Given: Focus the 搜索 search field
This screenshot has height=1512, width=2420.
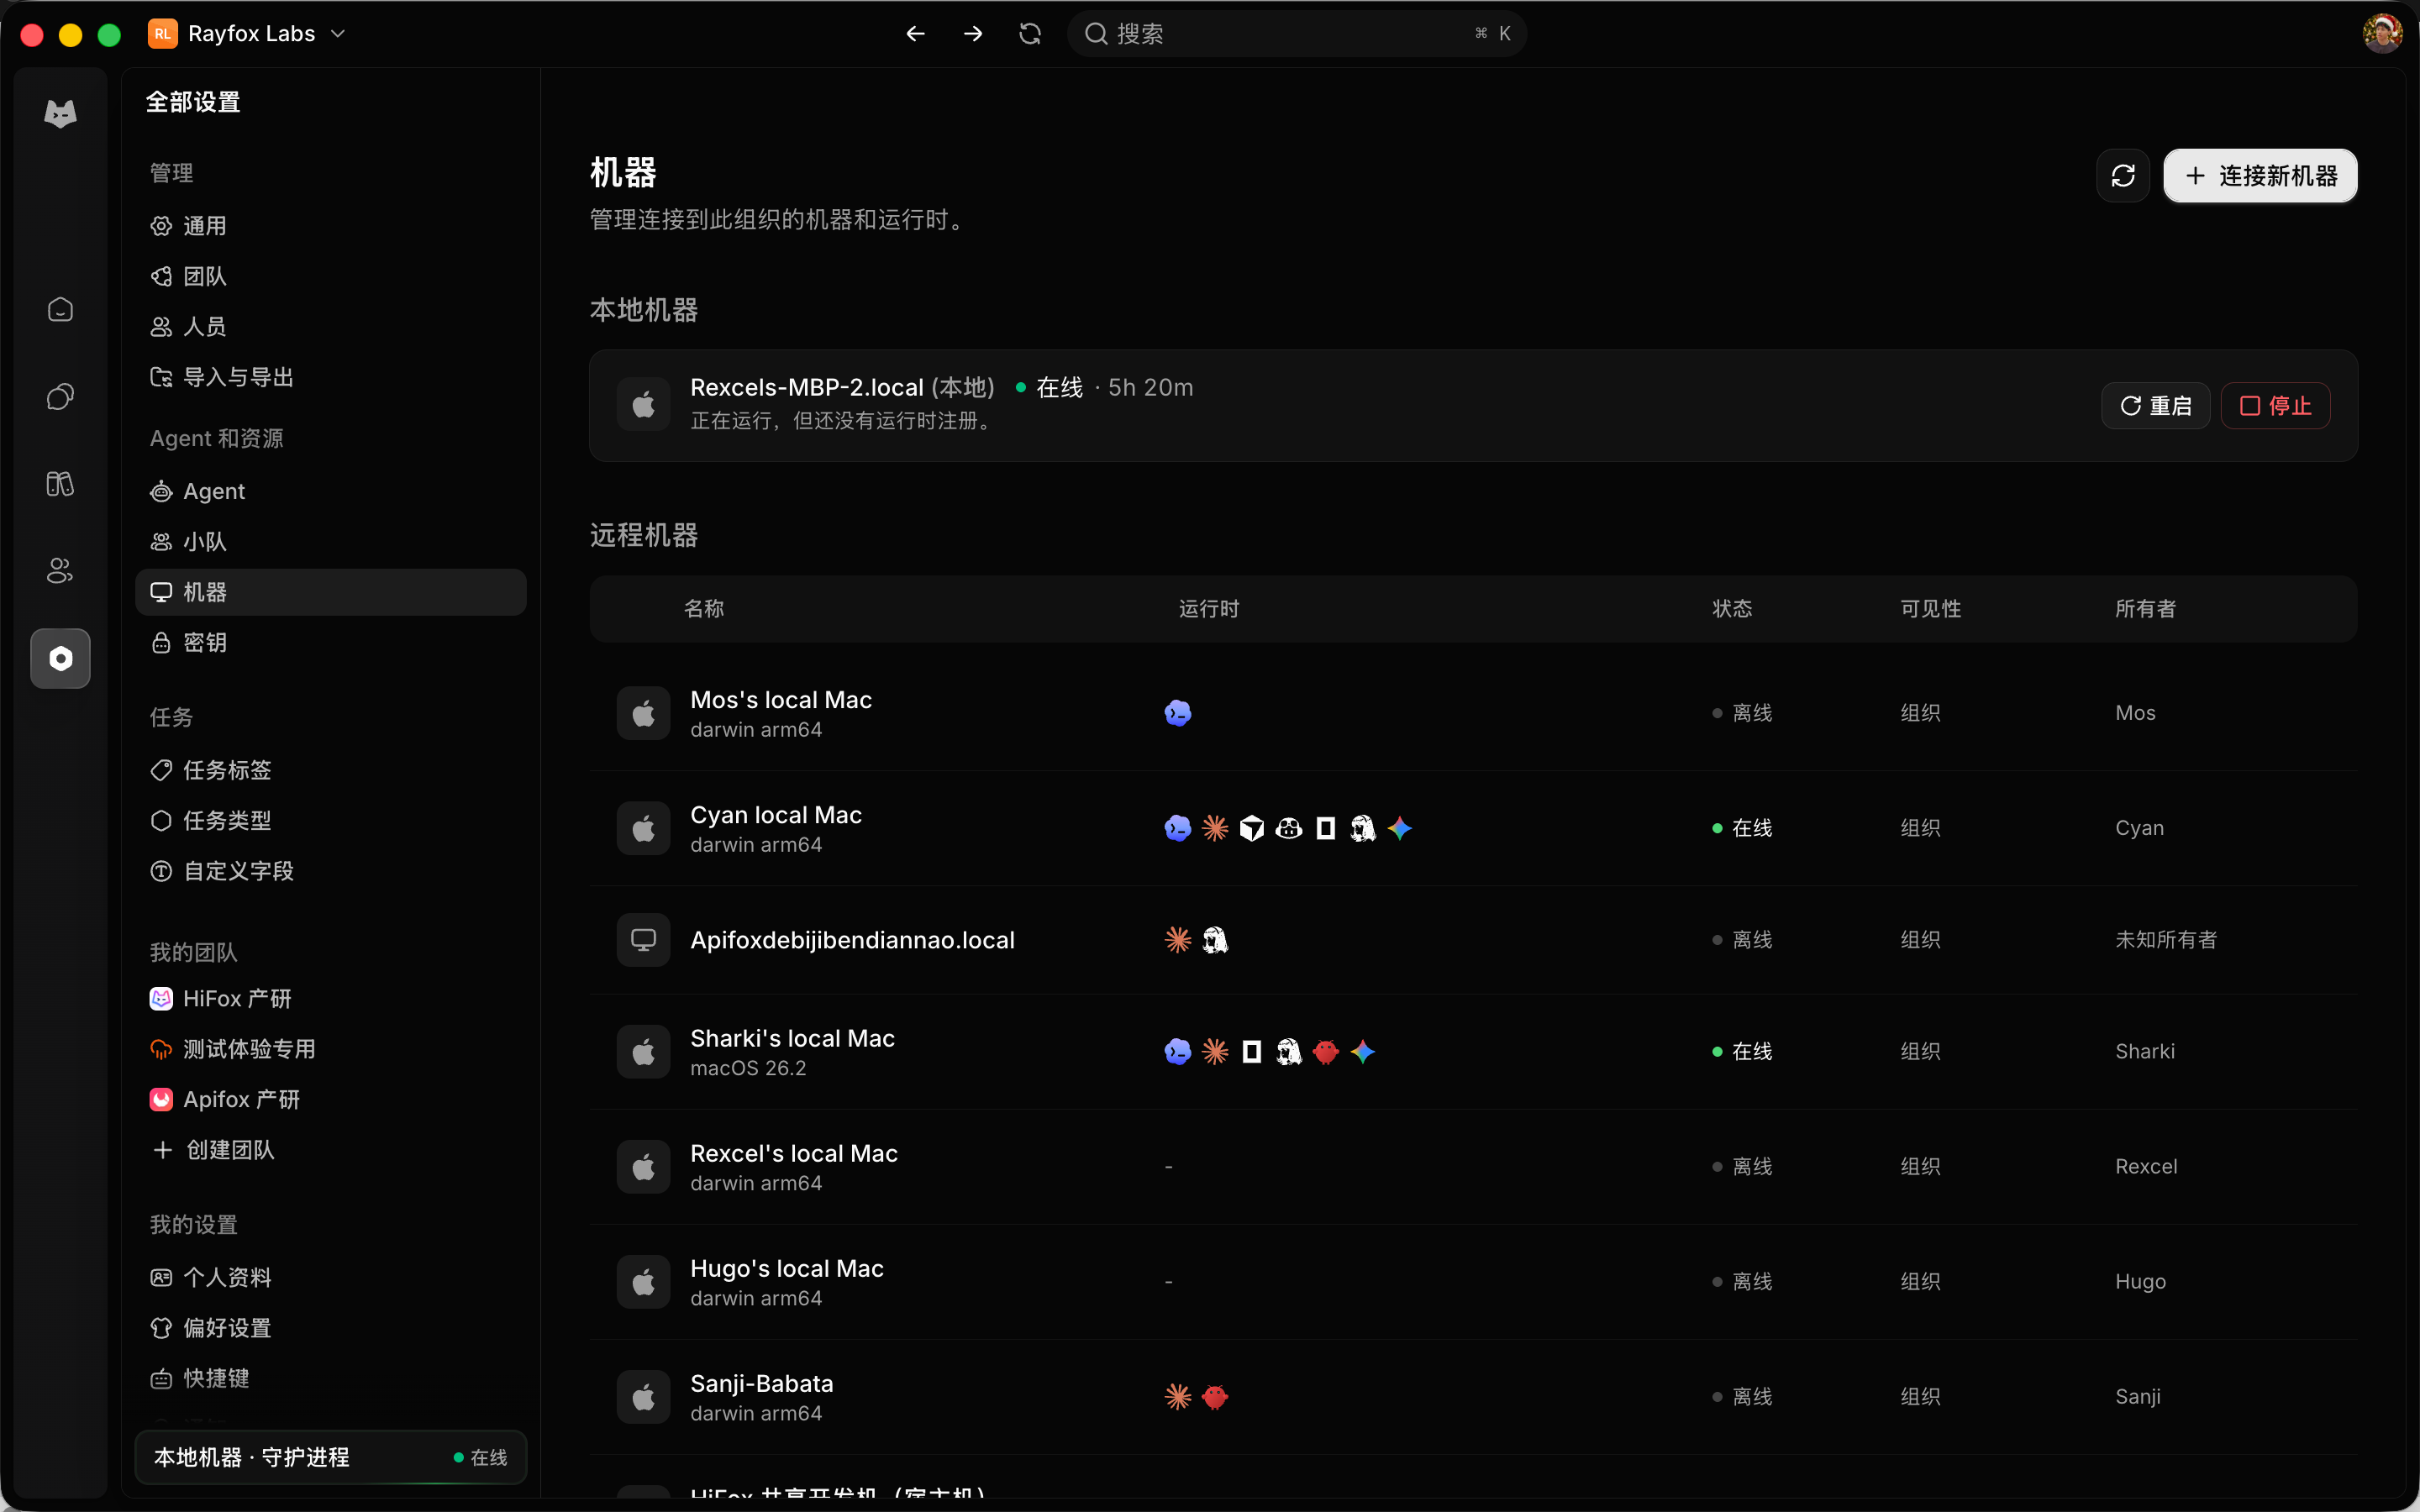Looking at the screenshot, I should [x=1296, y=34].
